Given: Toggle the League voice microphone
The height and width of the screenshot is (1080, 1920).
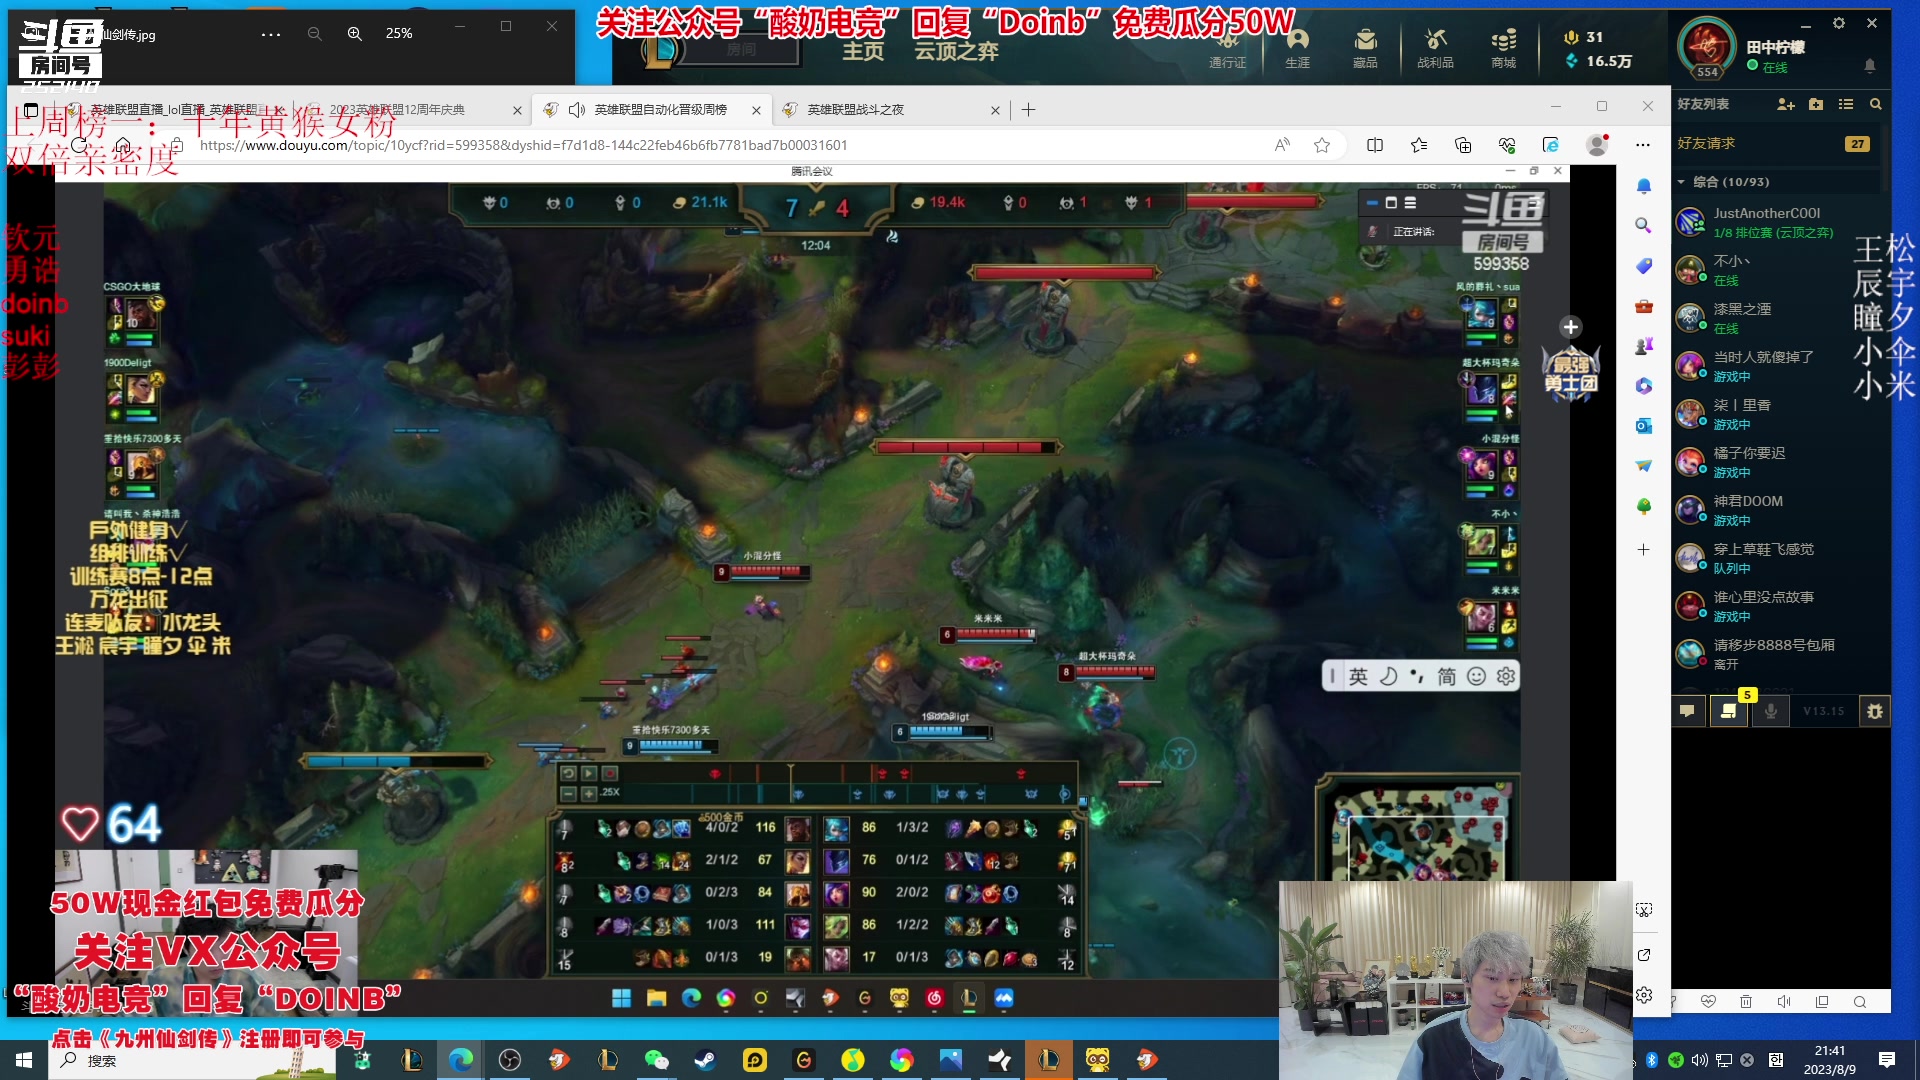Looking at the screenshot, I should [x=1770, y=711].
